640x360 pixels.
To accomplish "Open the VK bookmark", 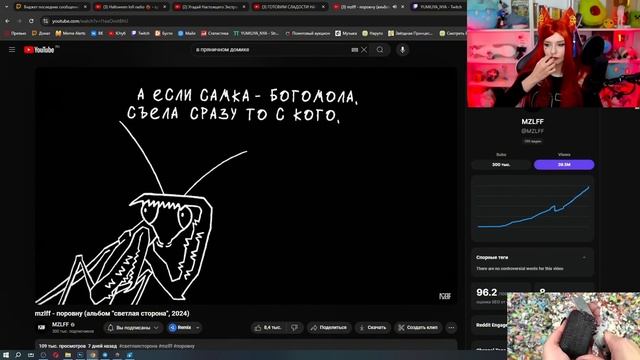I will pyautogui.click(x=97, y=33).
